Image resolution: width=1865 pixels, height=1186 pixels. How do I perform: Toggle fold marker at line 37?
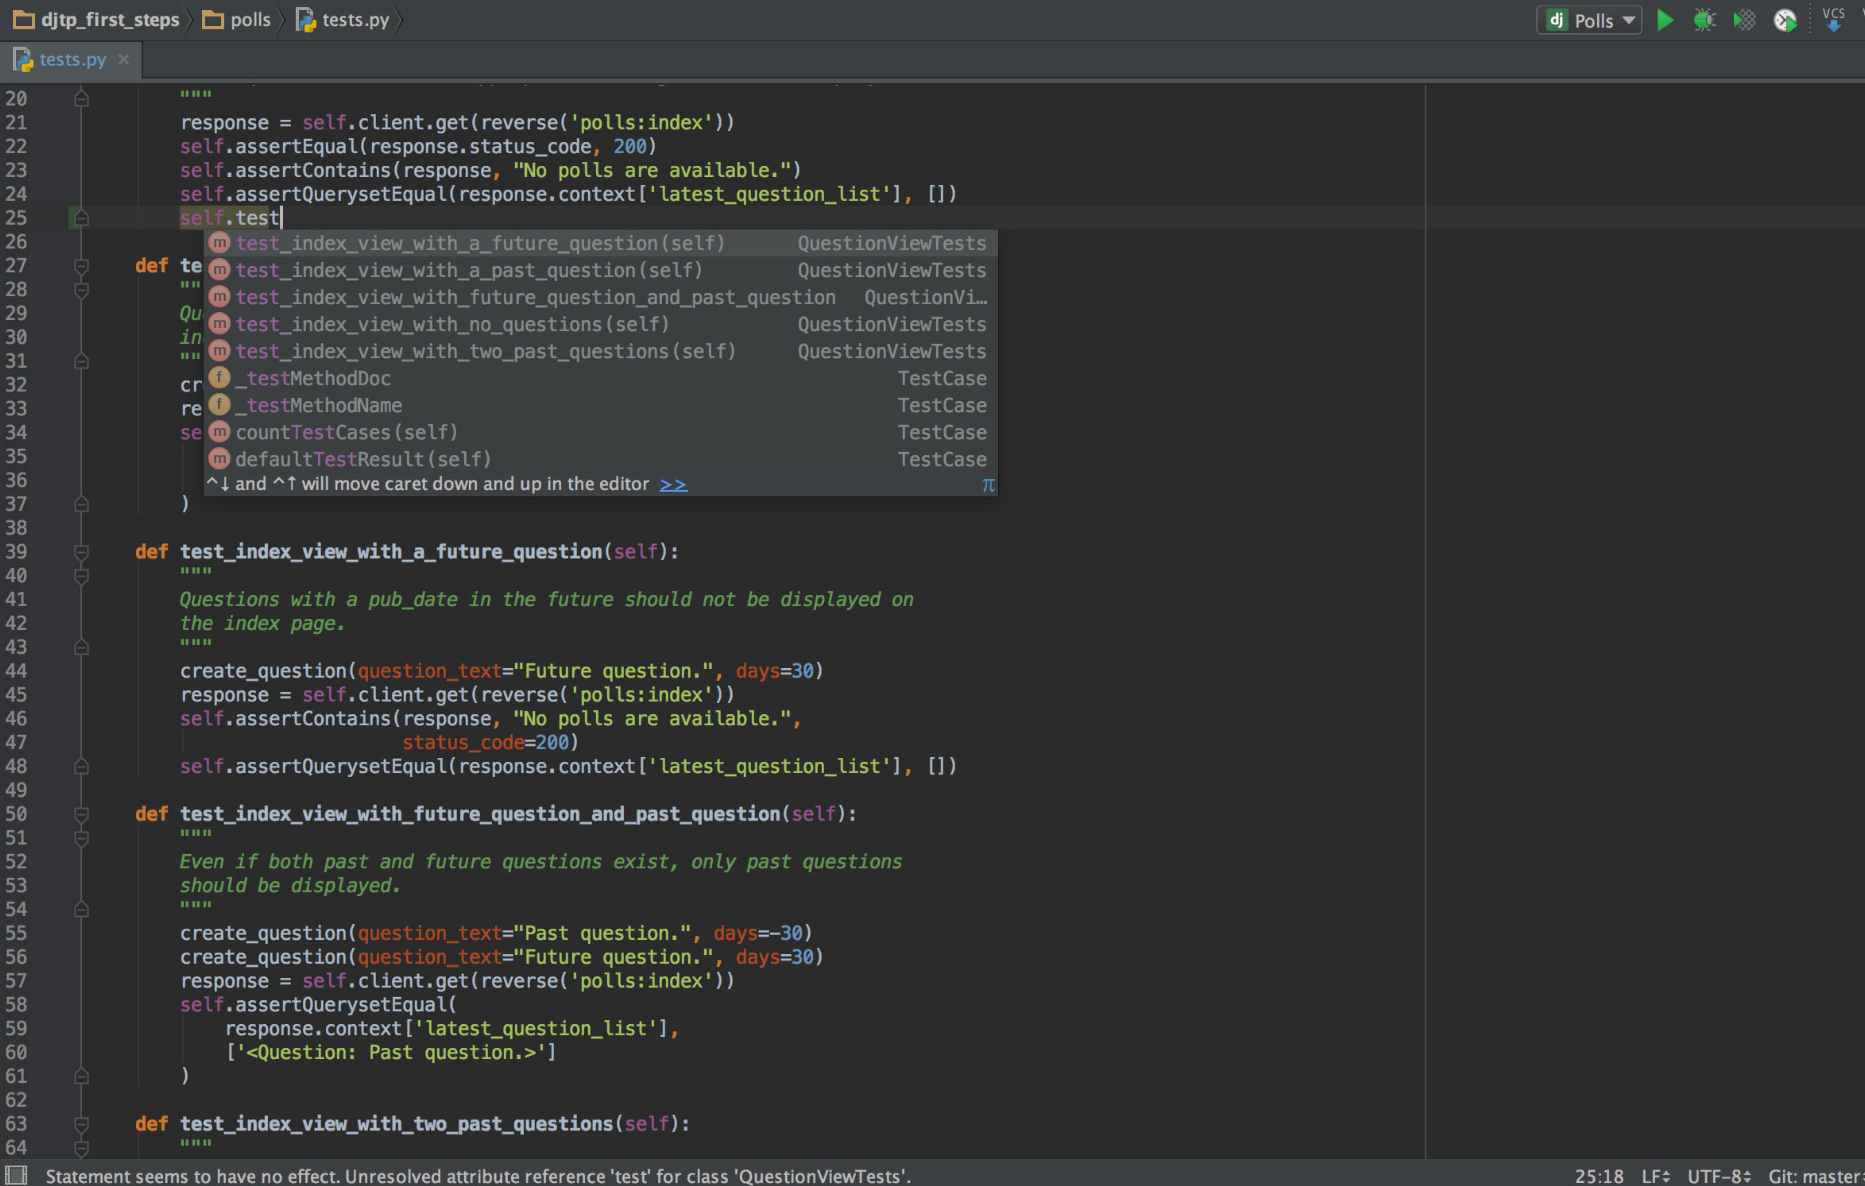(x=82, y=504)
